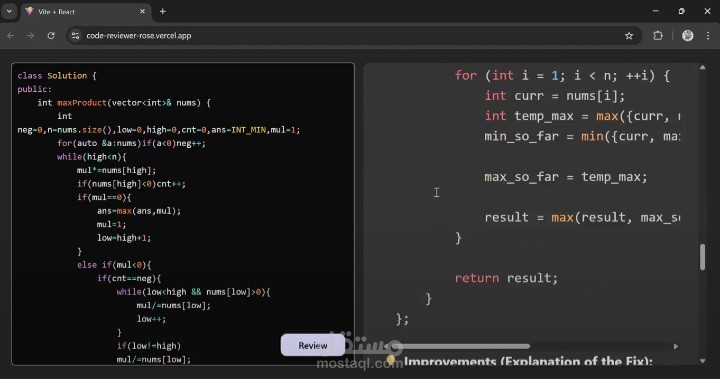Click the Review button
The width and height of the screenshot is (720, 379).
313,345
